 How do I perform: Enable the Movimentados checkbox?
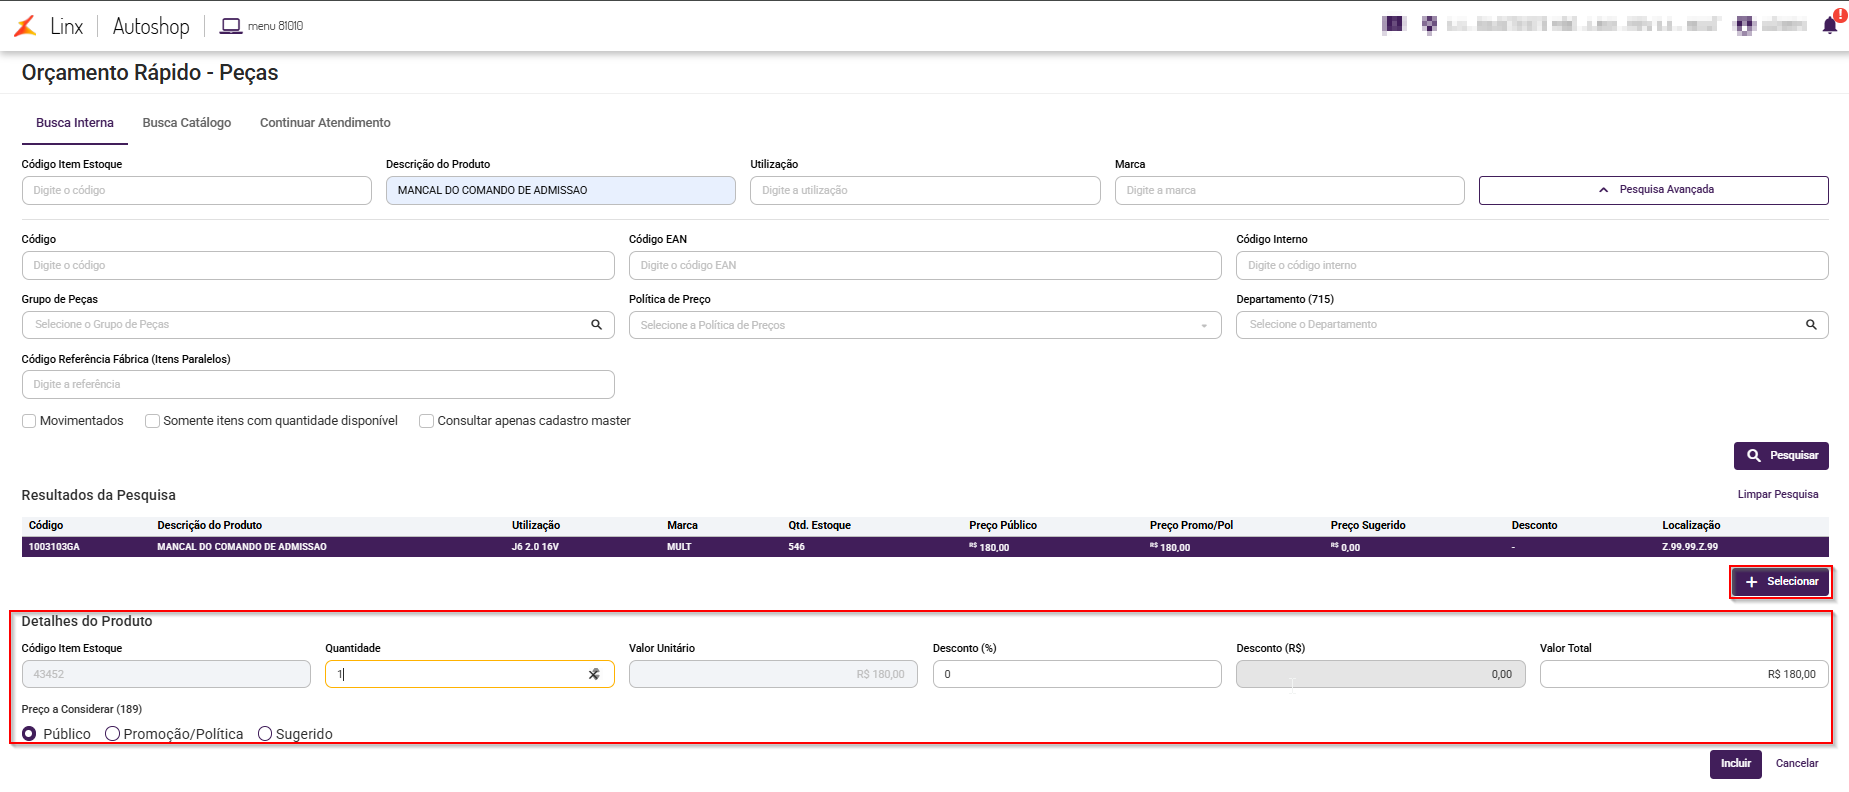coord(29,421)
